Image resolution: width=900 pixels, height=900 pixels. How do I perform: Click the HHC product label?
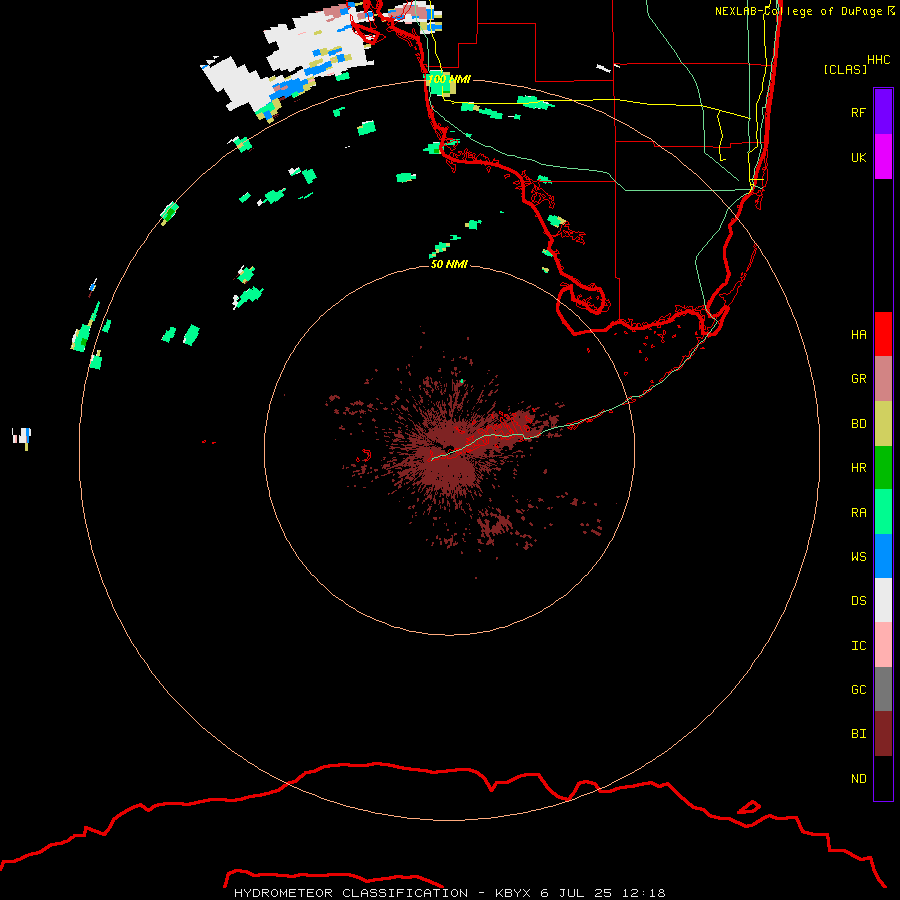pos(878,60)
